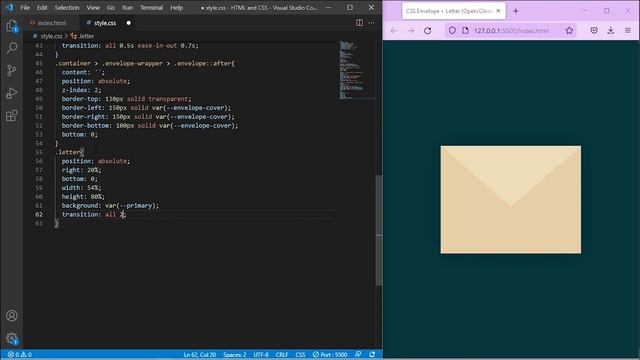Viewport: 640px width, 360px height.
Task: Click the envelope in the browser page
Action: (511, 200)
